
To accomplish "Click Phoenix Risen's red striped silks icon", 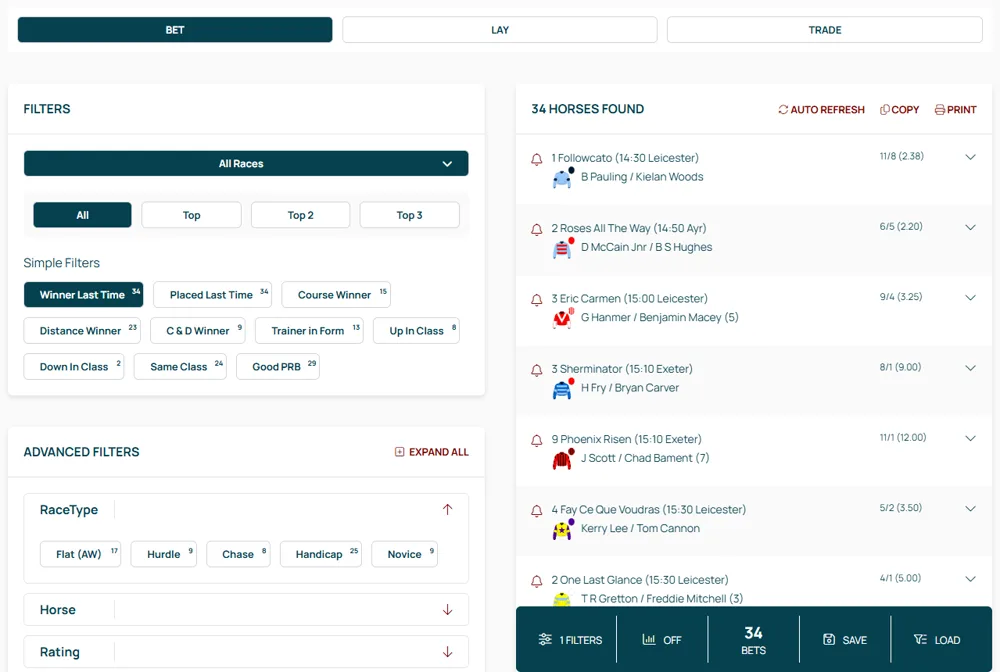I will tap(563, 459).
